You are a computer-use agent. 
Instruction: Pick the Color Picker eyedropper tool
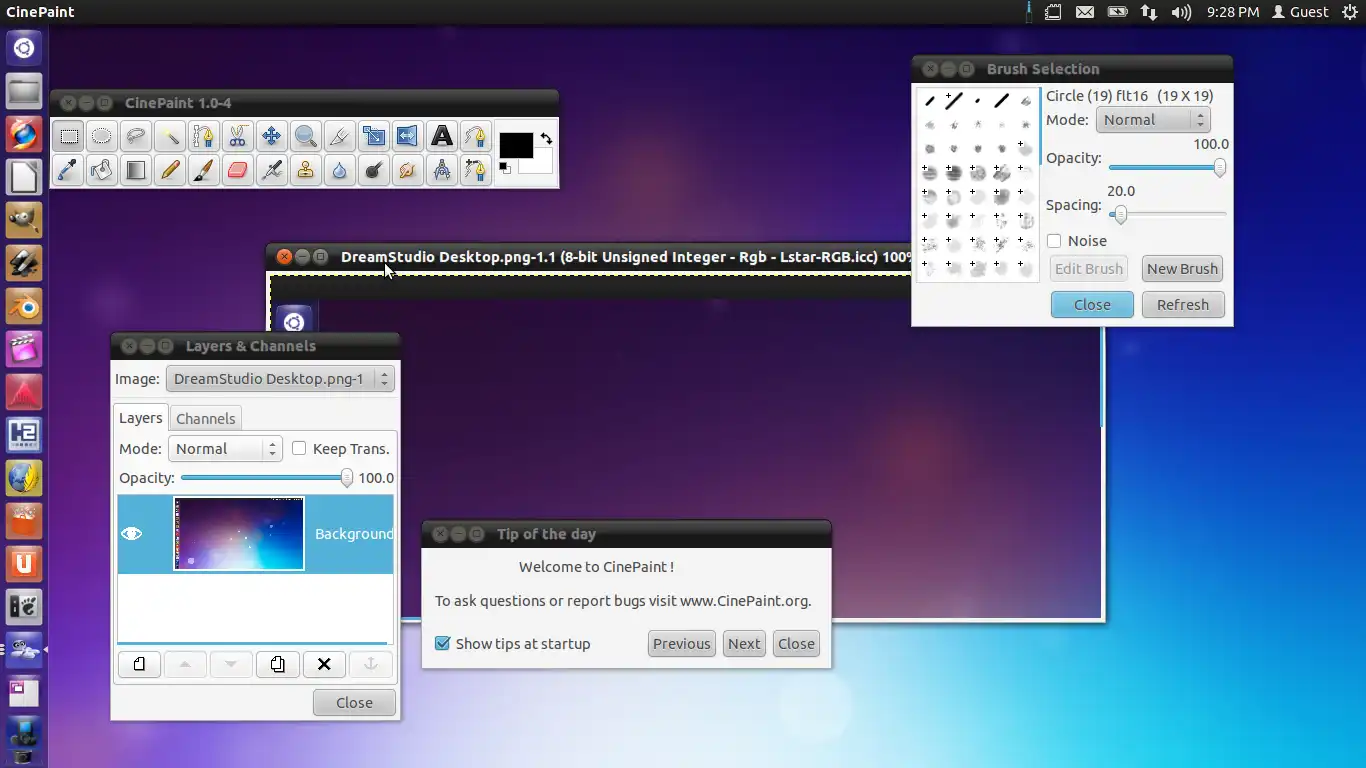click(x=68, y=170)
